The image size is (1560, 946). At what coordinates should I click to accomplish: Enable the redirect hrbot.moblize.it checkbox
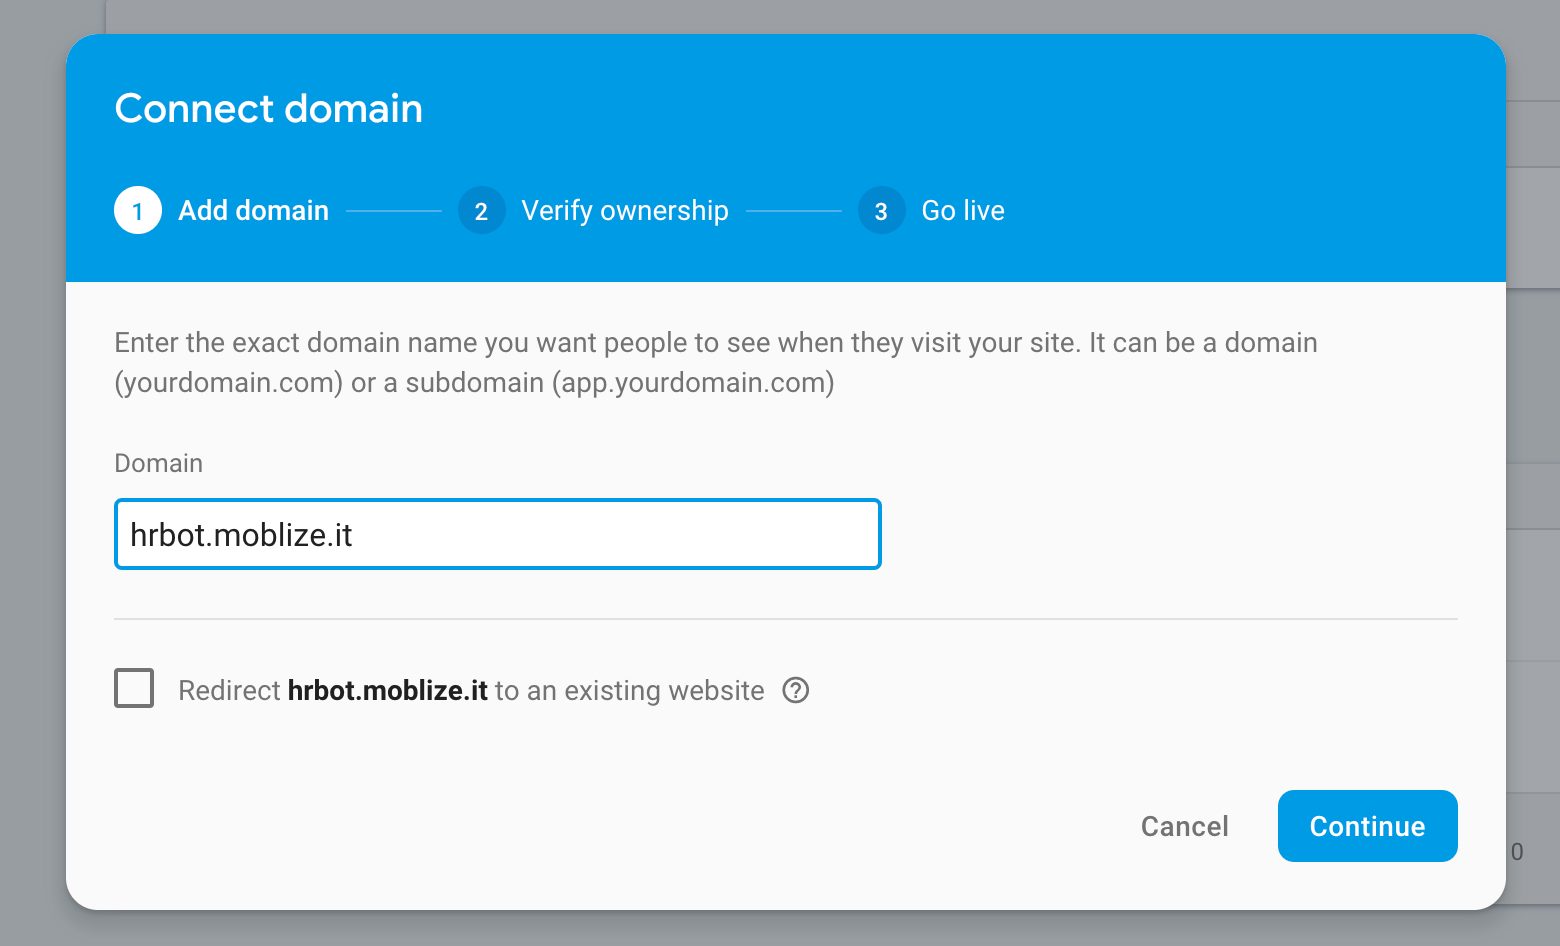click(x=134, y=688)
